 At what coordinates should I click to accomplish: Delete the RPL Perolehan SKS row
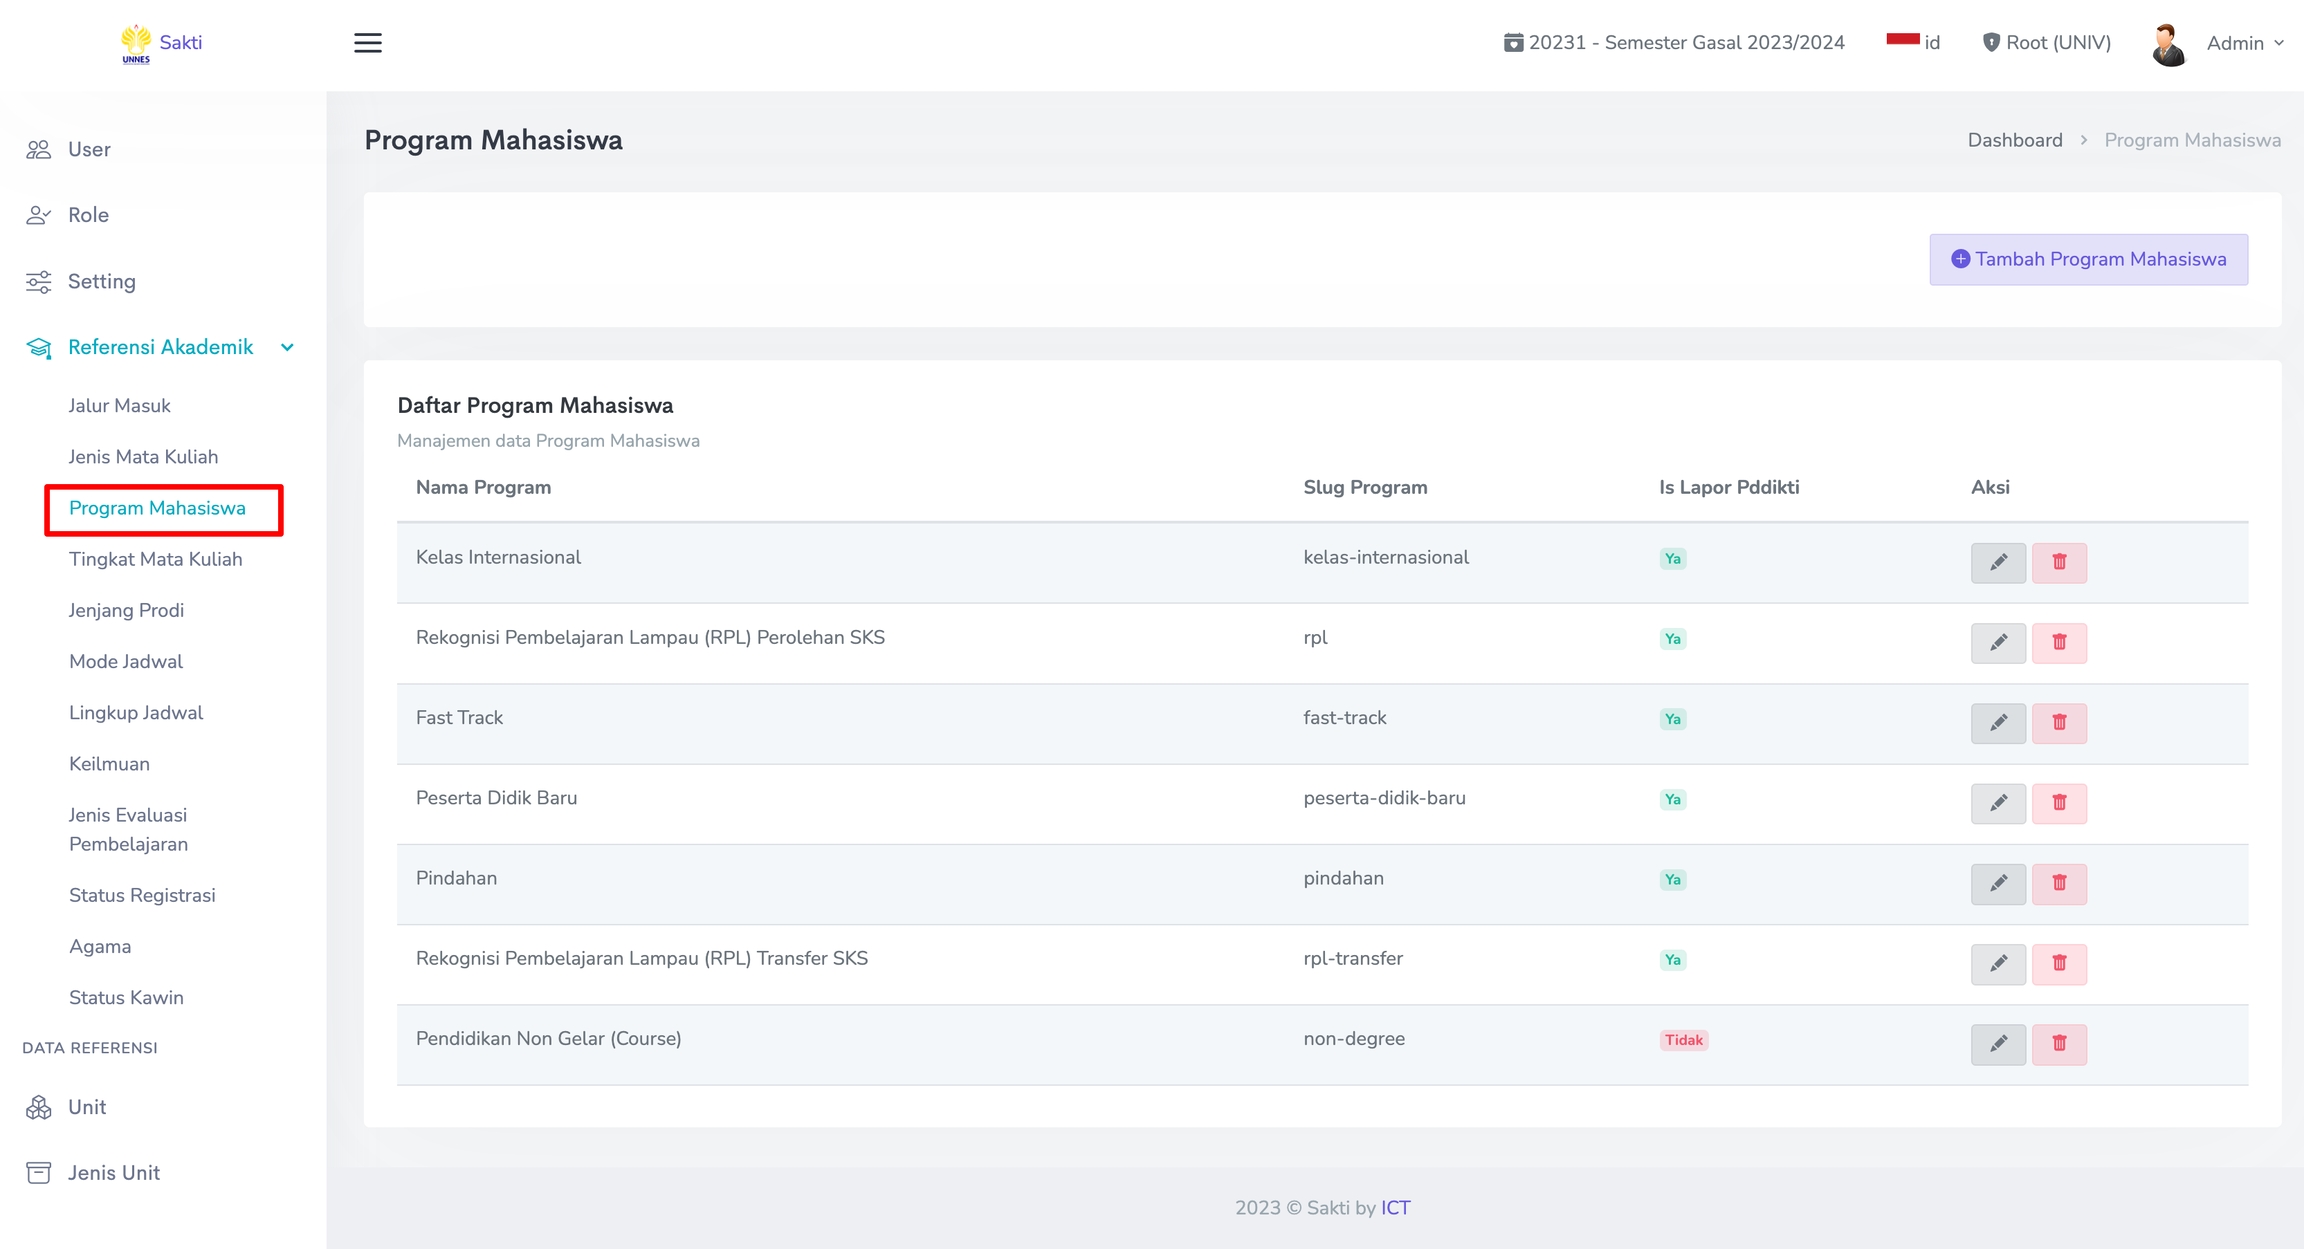coord(2058,642)
